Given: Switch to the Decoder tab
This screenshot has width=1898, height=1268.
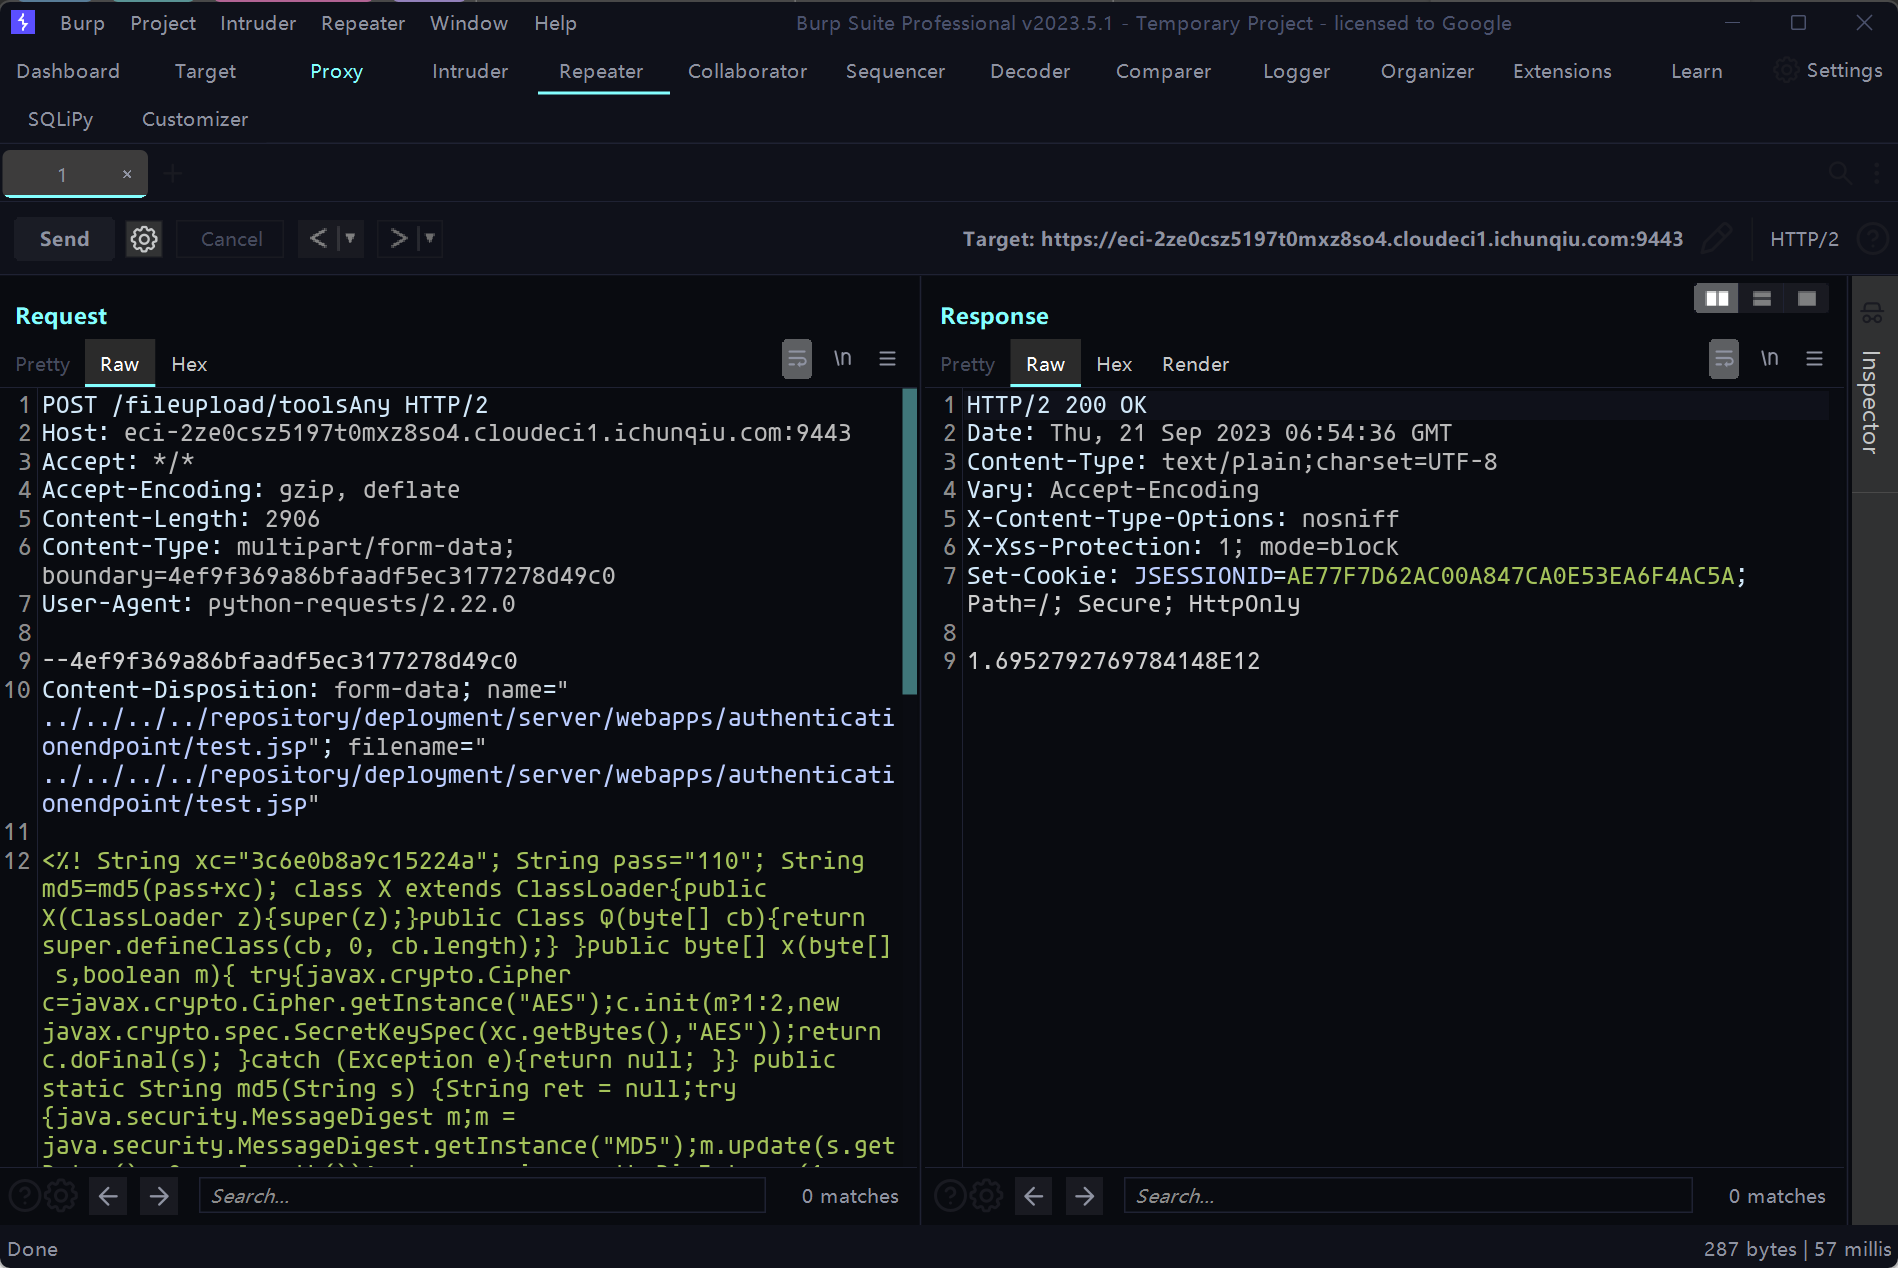Looking at the screenshot, I should (x=1030, y=71).
